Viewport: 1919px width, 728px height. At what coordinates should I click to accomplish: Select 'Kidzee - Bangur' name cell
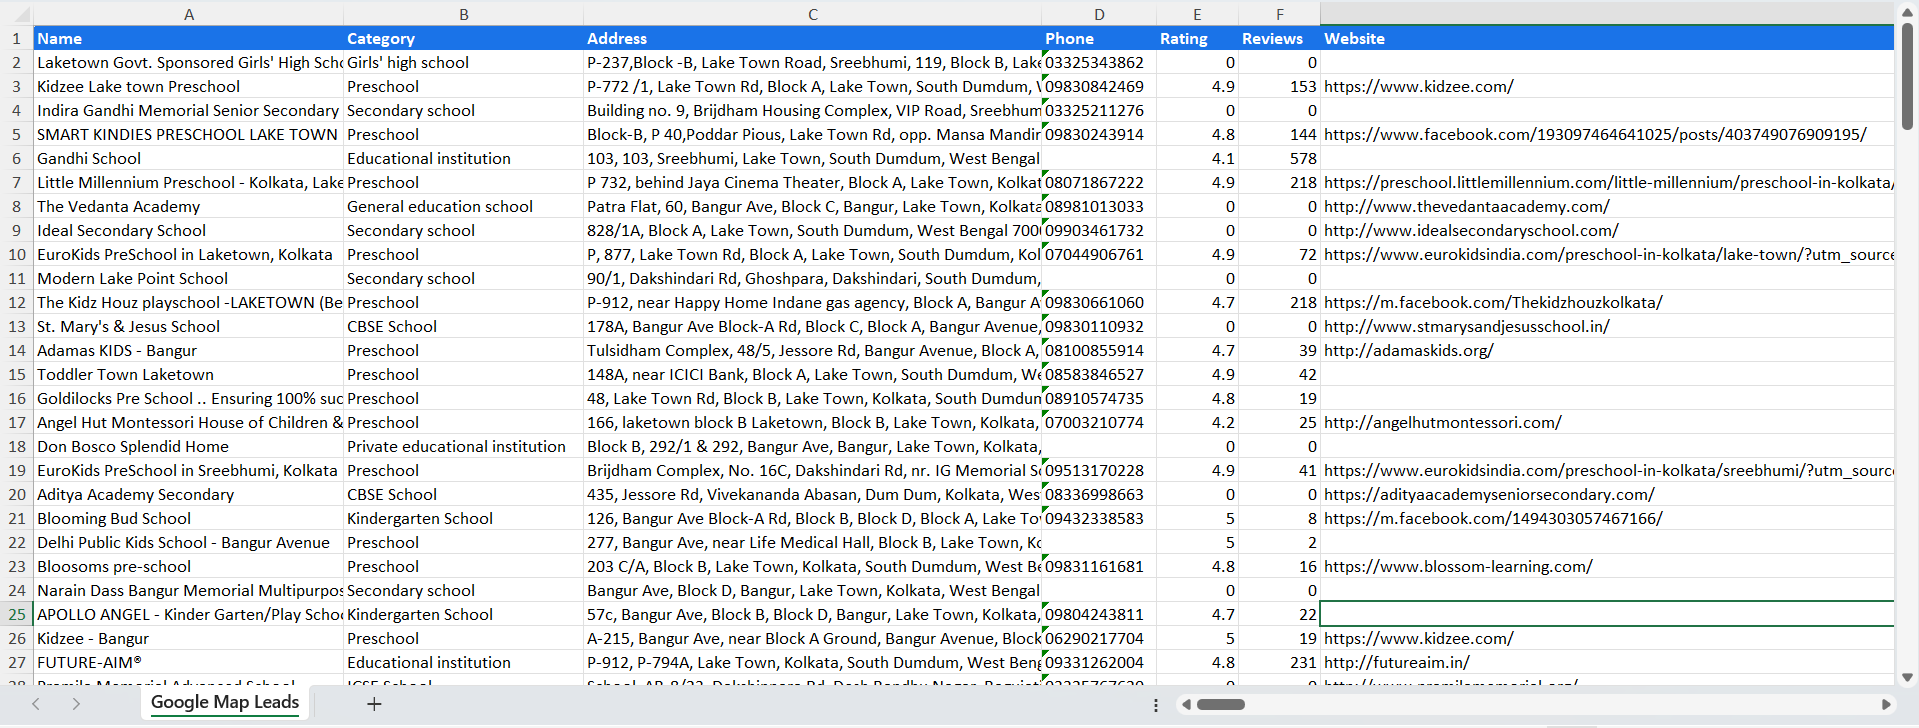tap(189, 638)
